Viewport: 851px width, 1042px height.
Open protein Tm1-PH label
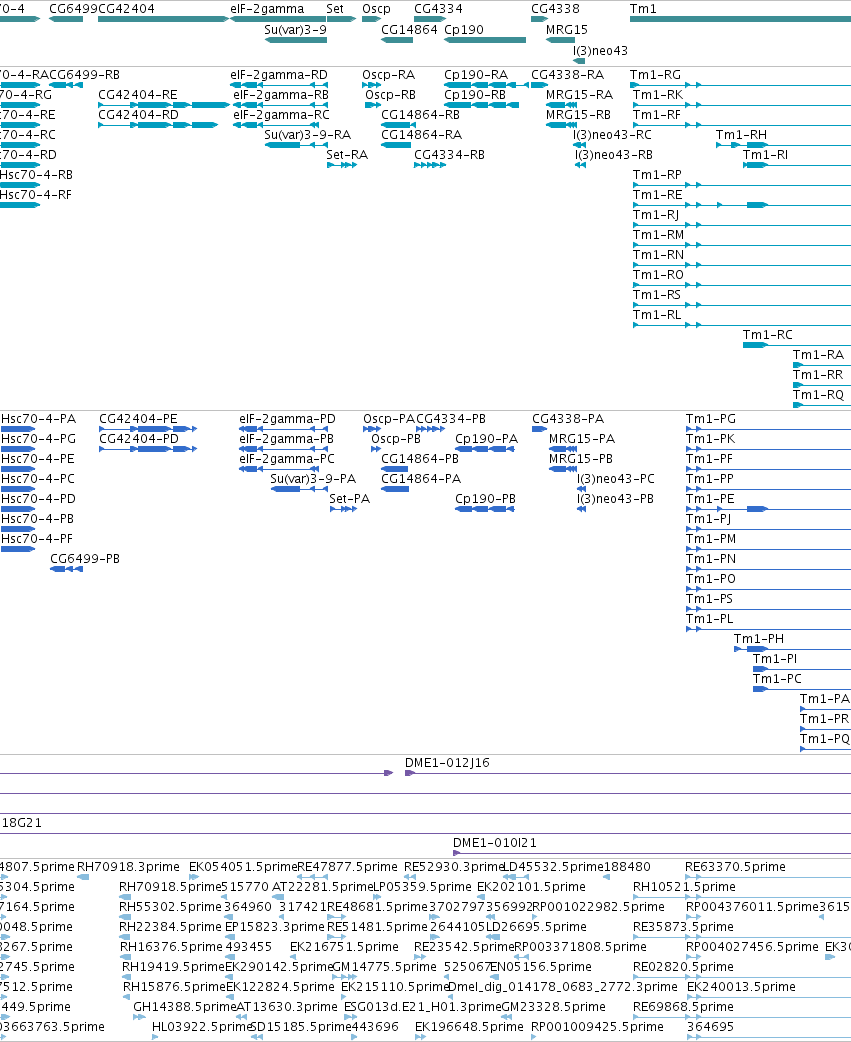point(759,639)
